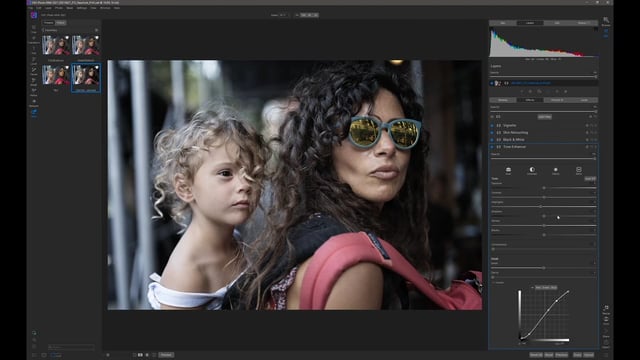This screenshot has height=360, width=640.
Task: Click the upper control point on the curve
Action: click(557, 301)
